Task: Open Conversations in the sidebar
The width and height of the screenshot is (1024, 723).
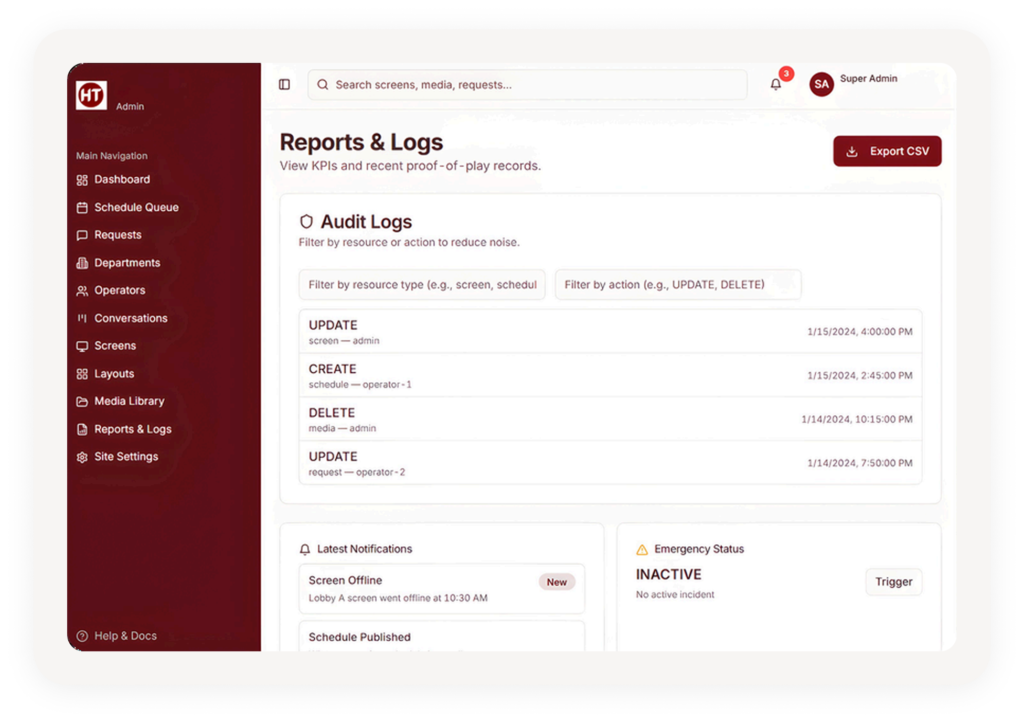Action: click(x=131, y=318)
